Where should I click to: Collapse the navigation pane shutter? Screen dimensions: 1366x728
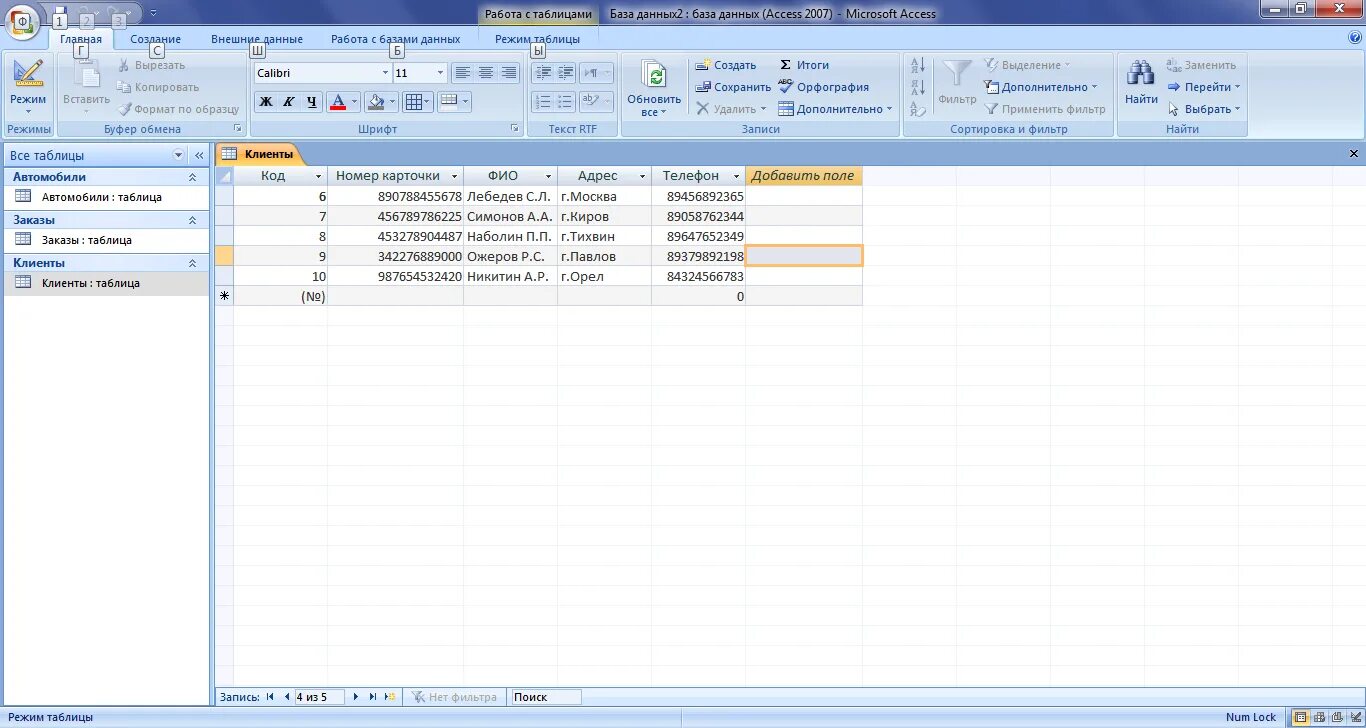(x=199, y=155)
